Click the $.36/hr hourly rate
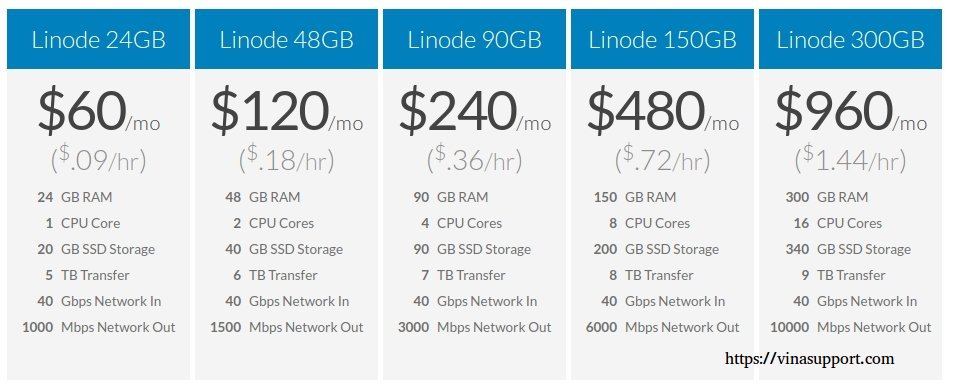Screen dimensions: 953x390 point(475,159)
